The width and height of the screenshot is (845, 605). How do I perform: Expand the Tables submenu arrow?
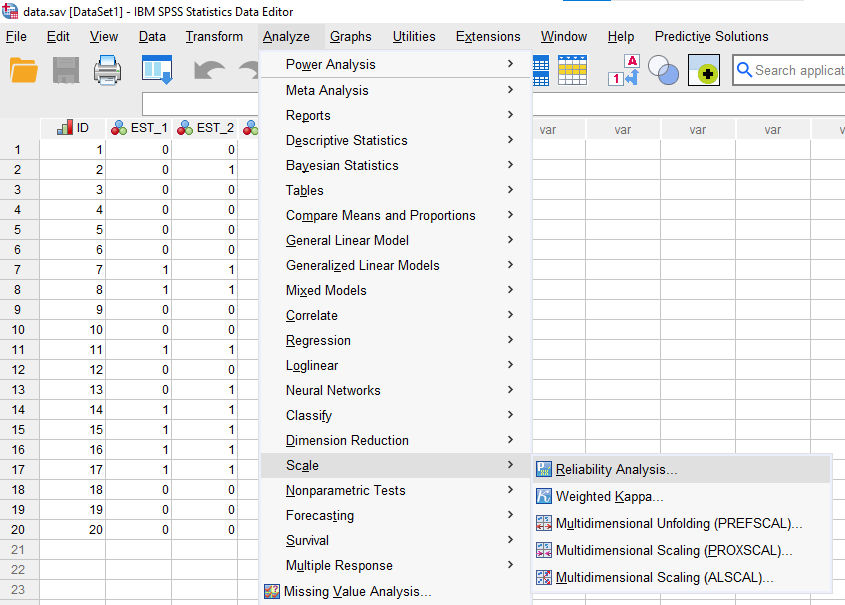[x=510, y=190]
